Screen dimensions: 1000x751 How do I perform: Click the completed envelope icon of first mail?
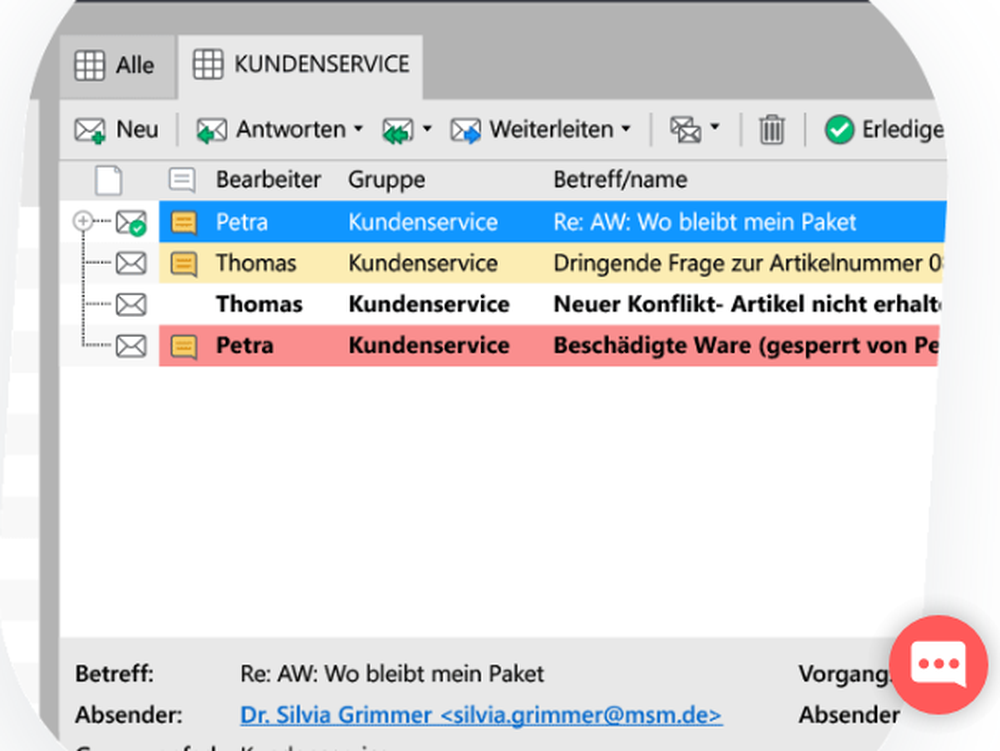click(x=131, y=222)
